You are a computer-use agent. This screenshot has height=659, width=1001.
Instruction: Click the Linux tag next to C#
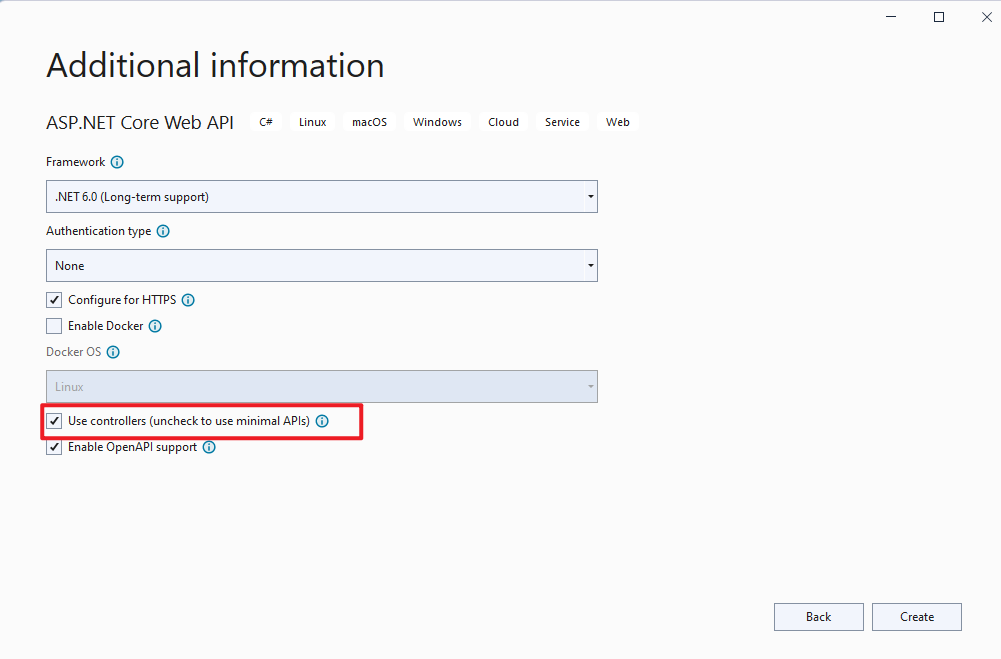[x=313, y=122]
